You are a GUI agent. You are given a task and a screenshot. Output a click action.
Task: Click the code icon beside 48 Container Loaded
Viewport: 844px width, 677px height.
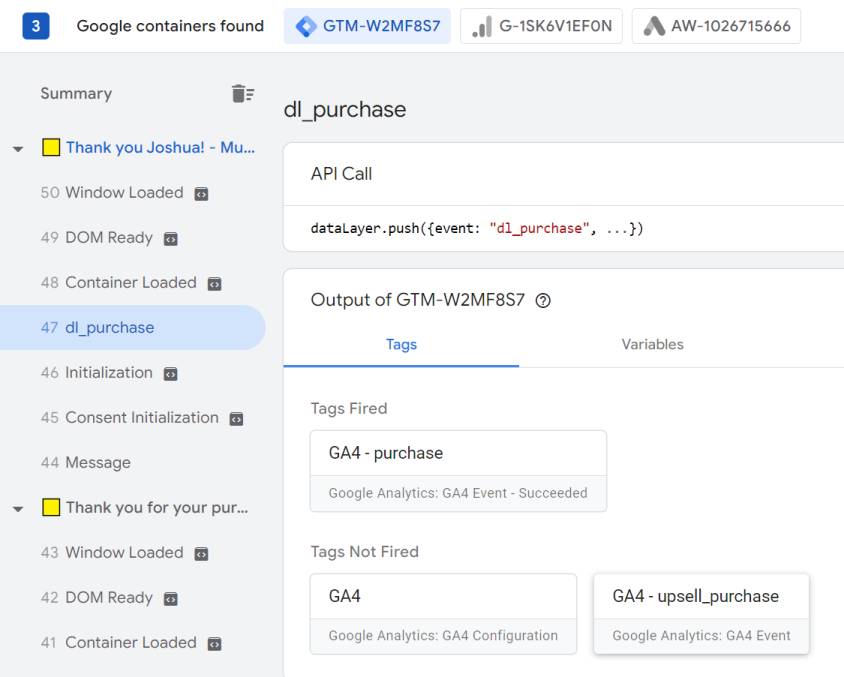click(x=214, y=284)
